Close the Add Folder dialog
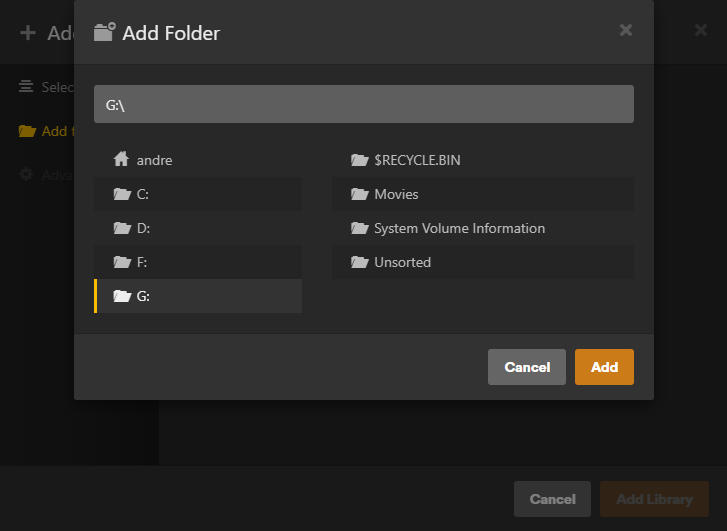Viewport: 727px width, 531px height. coord(626,30)
